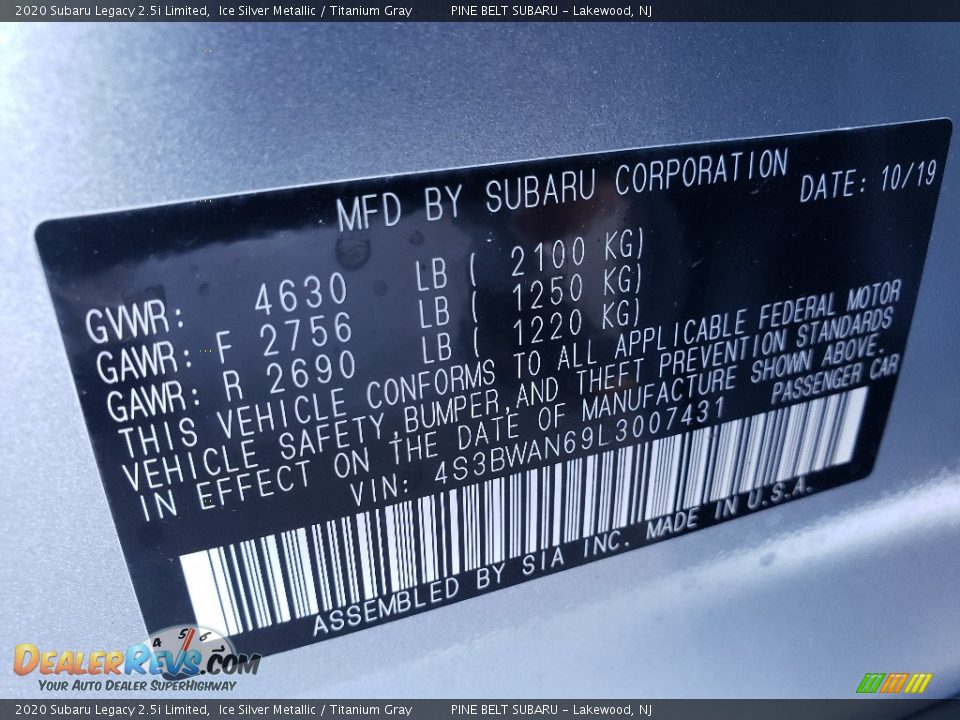Select the GVWR value "4630"
The image size is (960, 720).
coord(301,292)
